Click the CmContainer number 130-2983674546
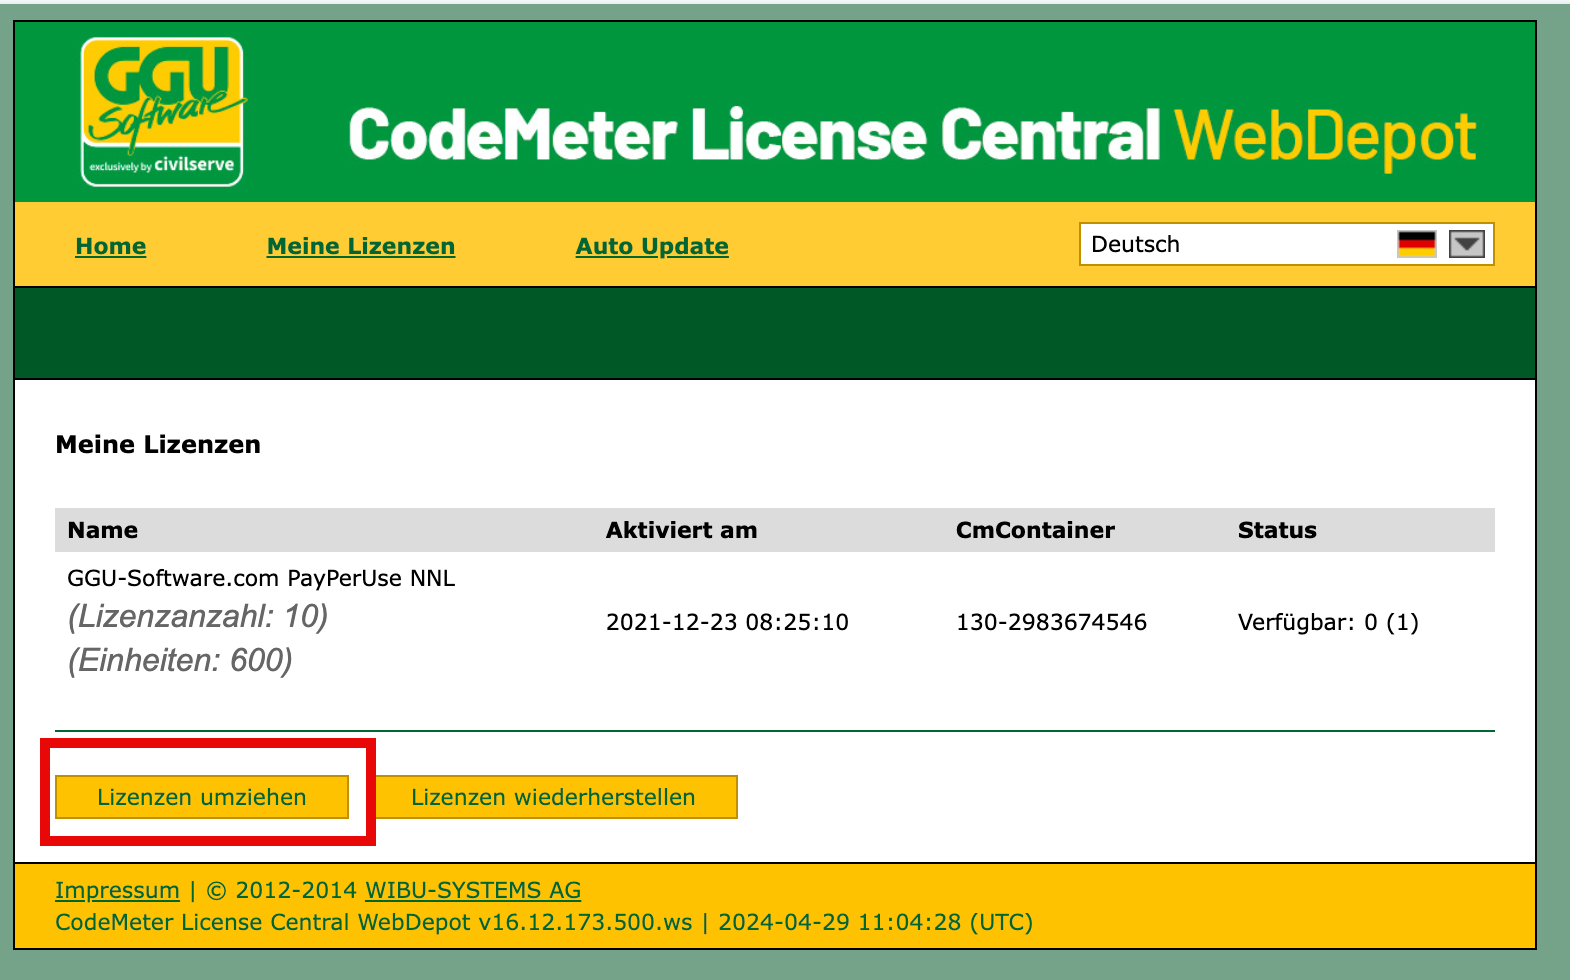The image size is (1570, 980). 1051,622
